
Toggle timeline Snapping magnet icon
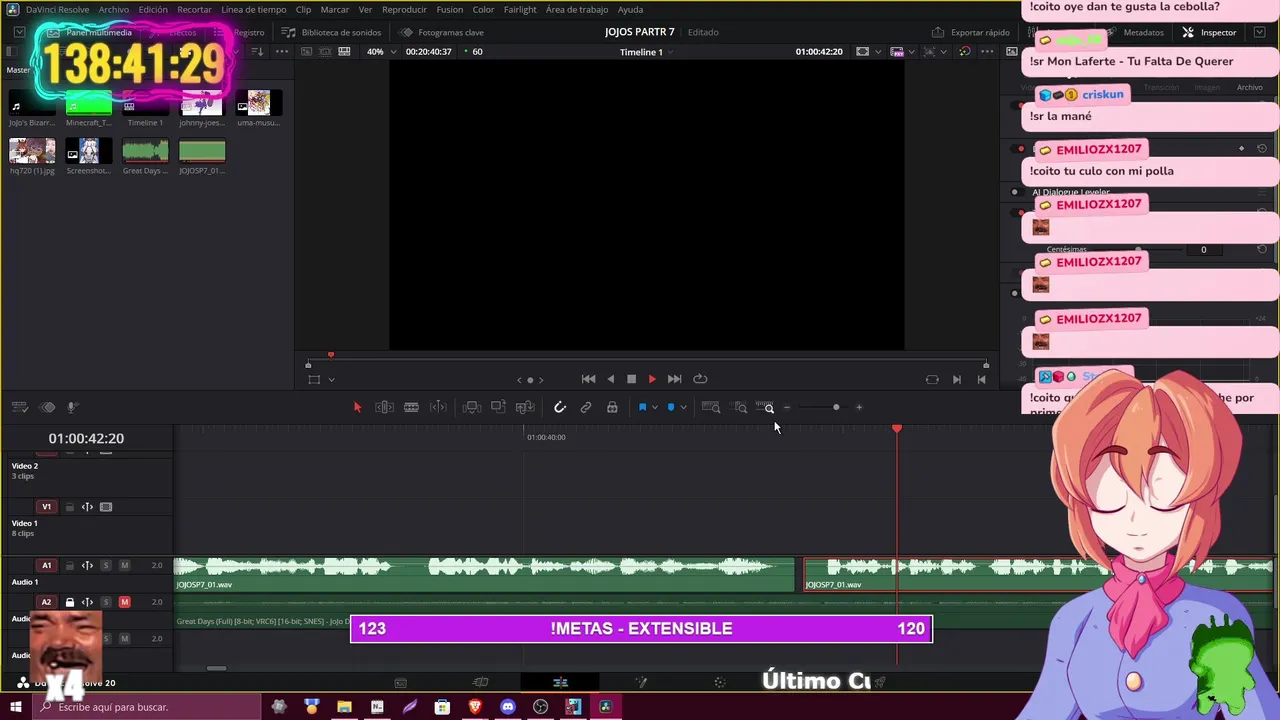pyautogui.click(x=560, y=407)
